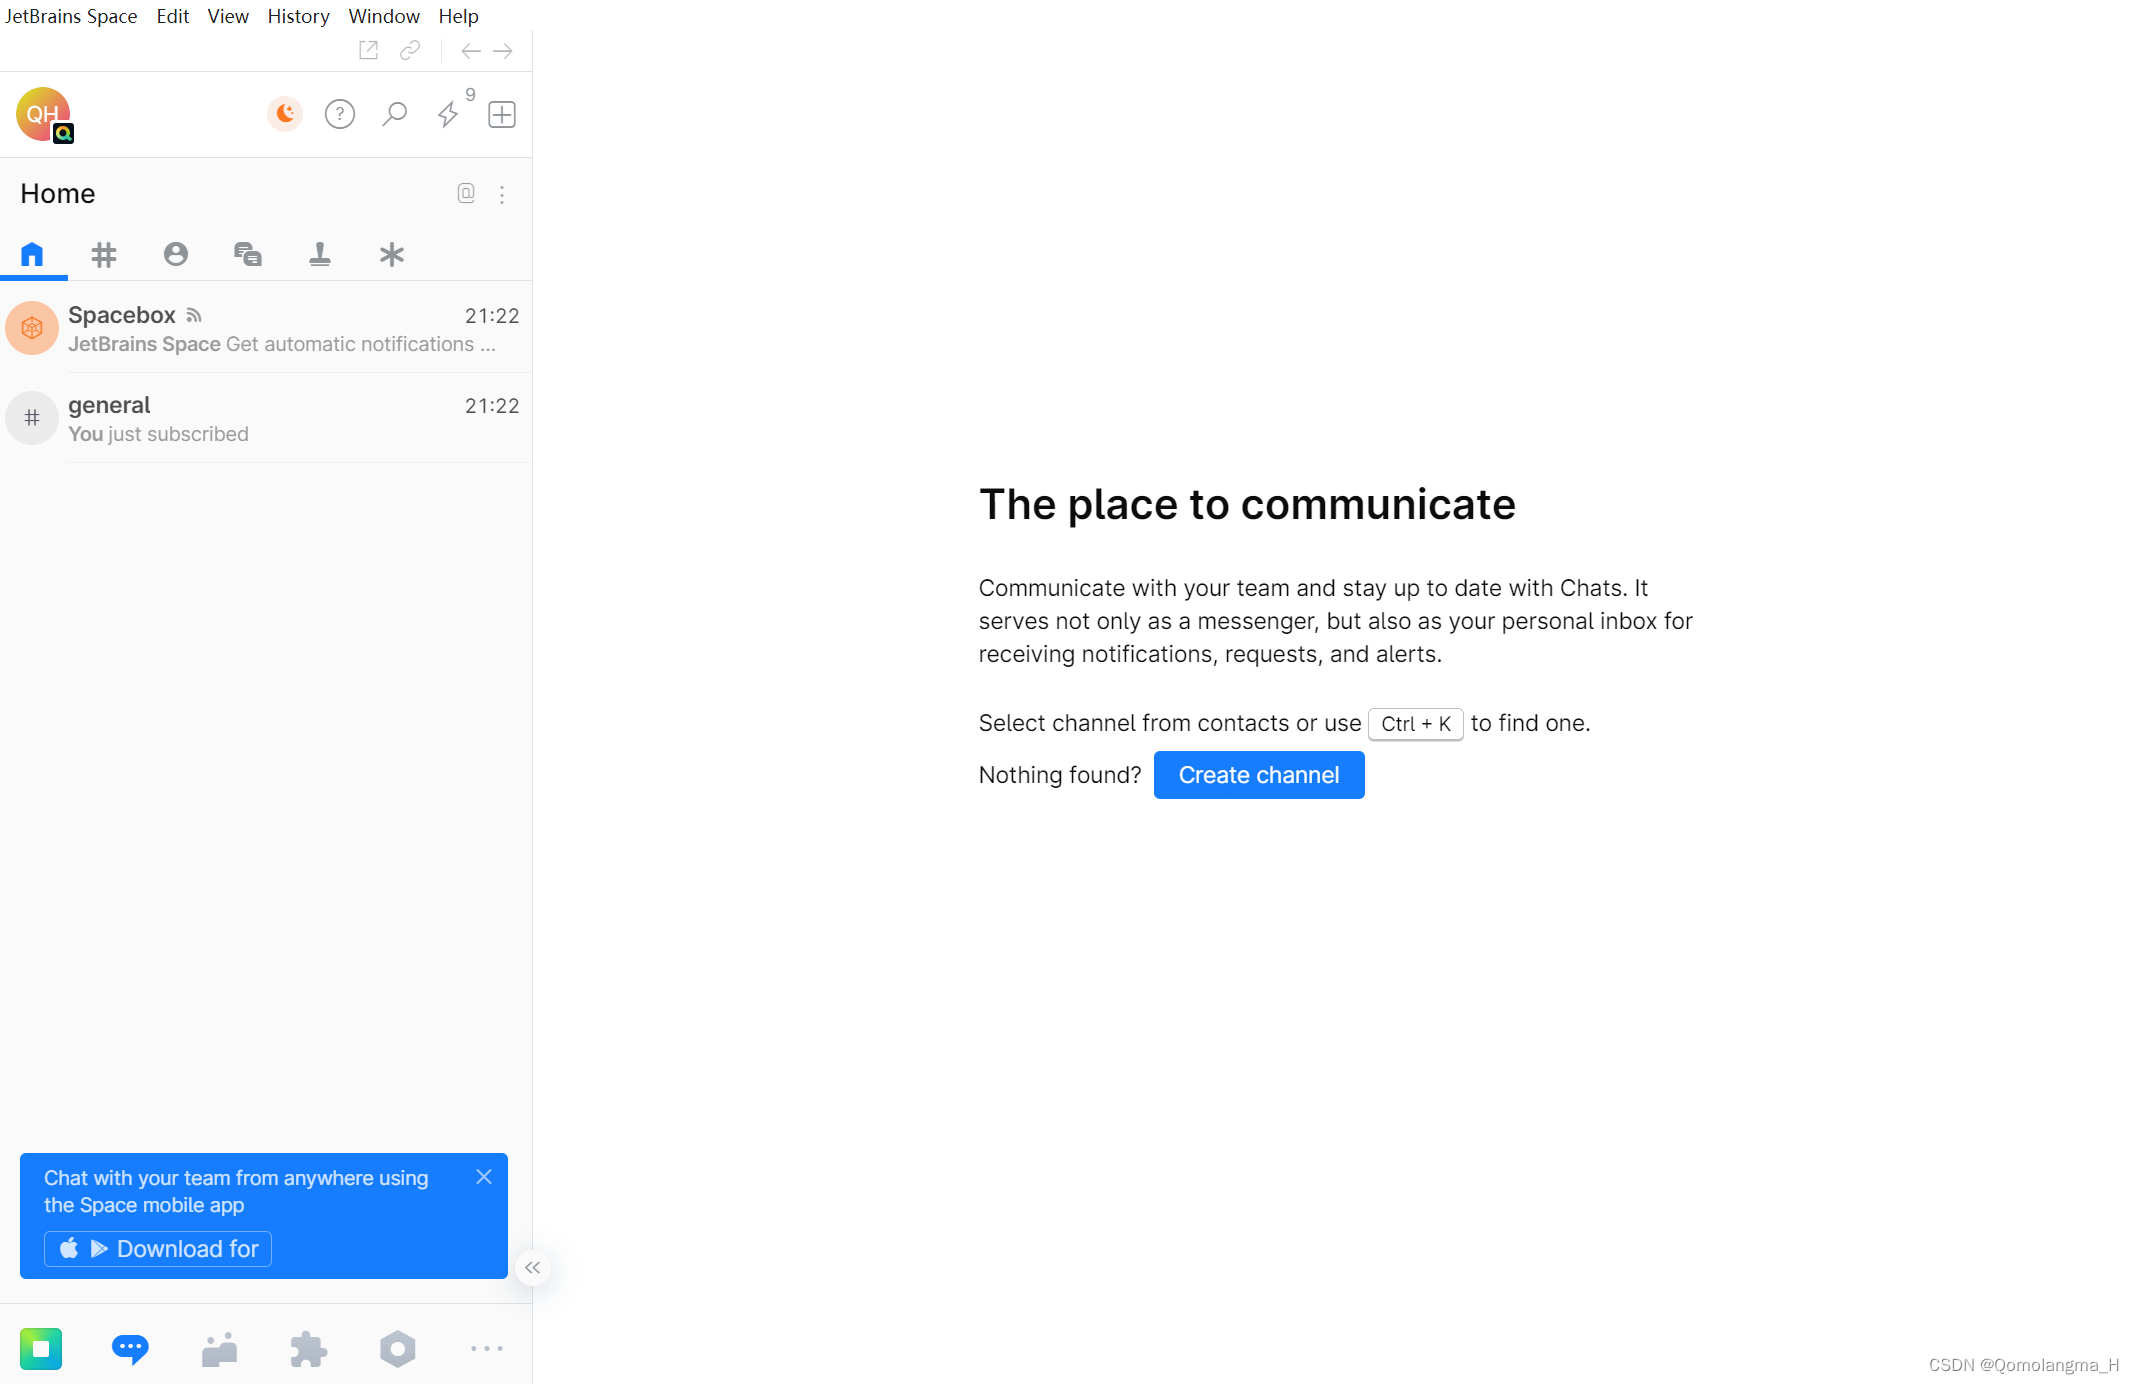Screen dimensions: 2134x1384
Task: Switch to the person direct messages tab
Action: [x=176, y=254]
